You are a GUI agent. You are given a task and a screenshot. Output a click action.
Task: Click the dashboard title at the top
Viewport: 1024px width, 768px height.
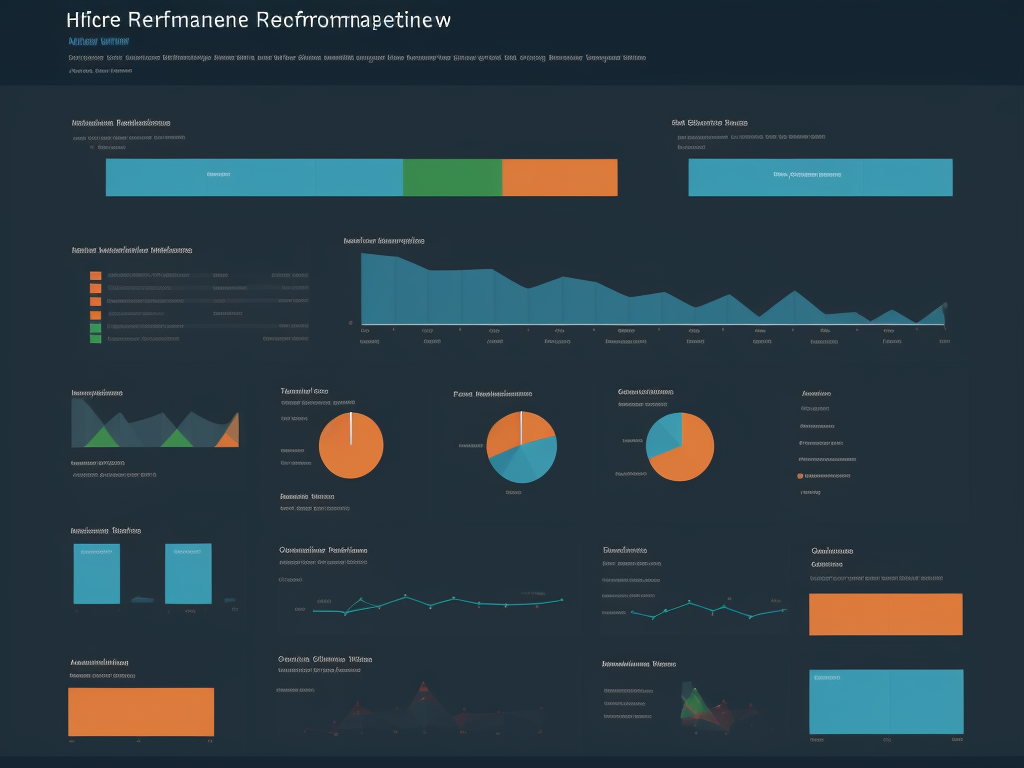pyautogui.click(x=258, y=20)
